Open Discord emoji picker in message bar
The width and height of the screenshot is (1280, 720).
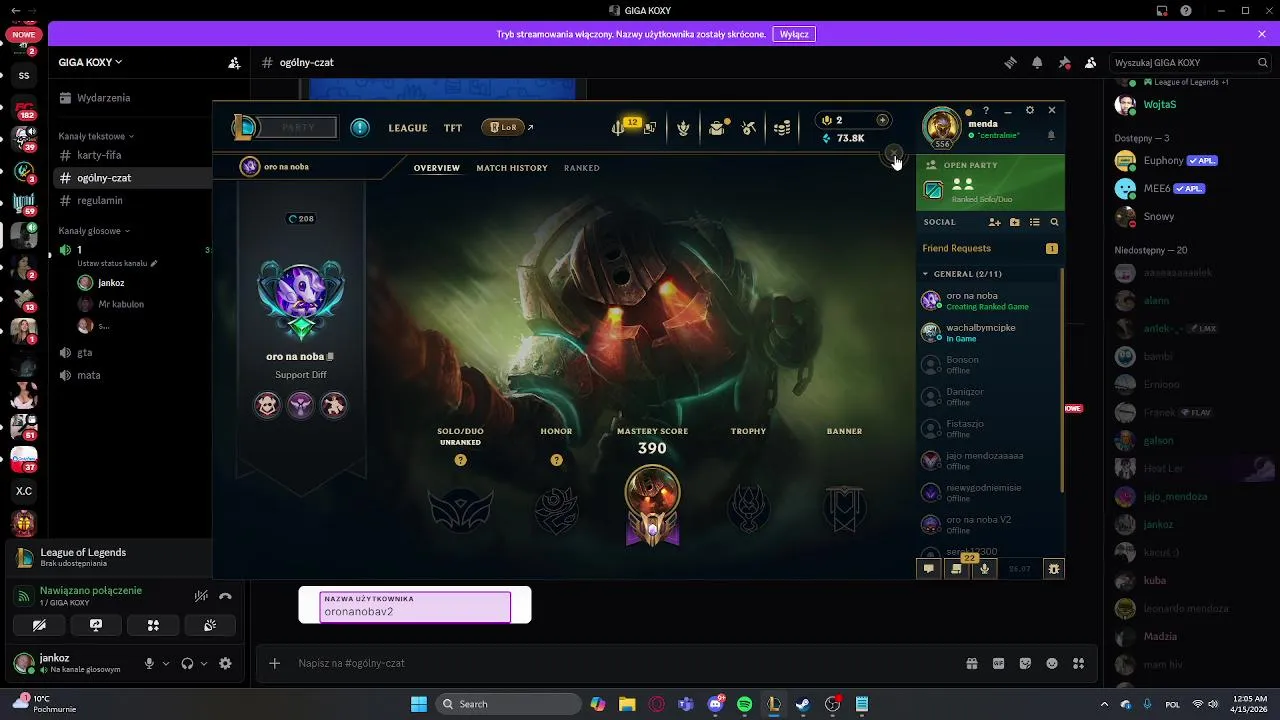[x=1052, y=663]
